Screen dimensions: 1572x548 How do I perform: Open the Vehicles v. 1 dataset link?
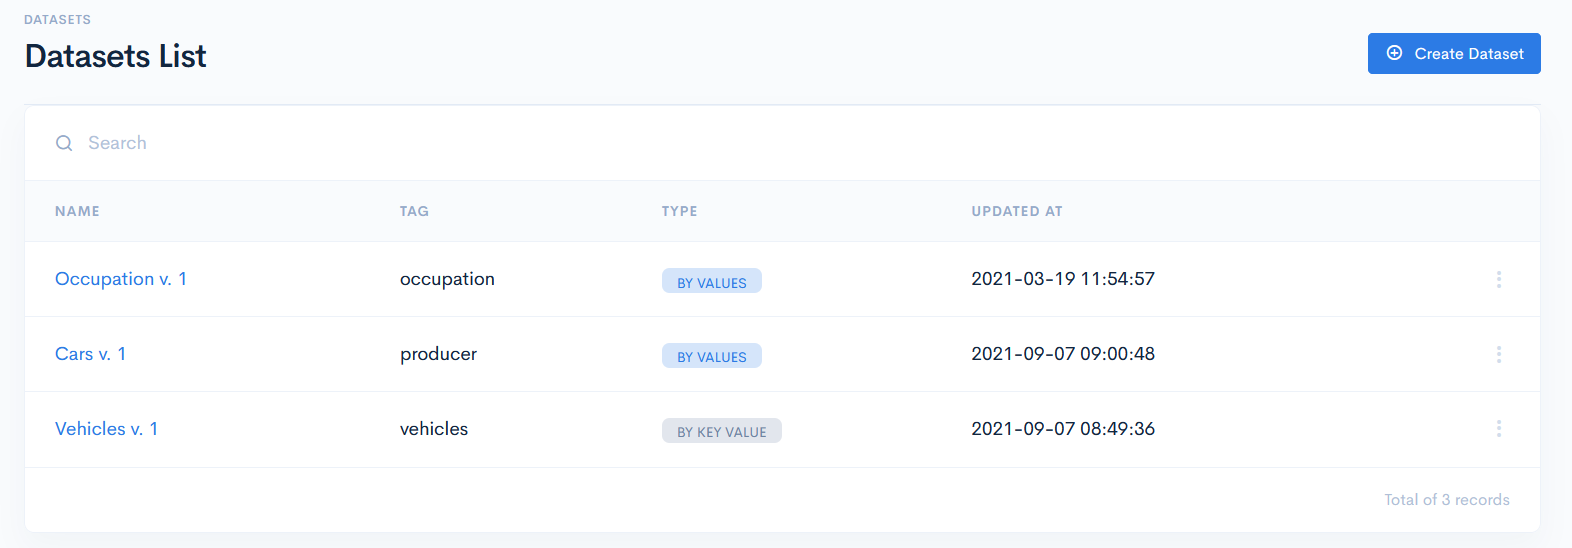106,429
